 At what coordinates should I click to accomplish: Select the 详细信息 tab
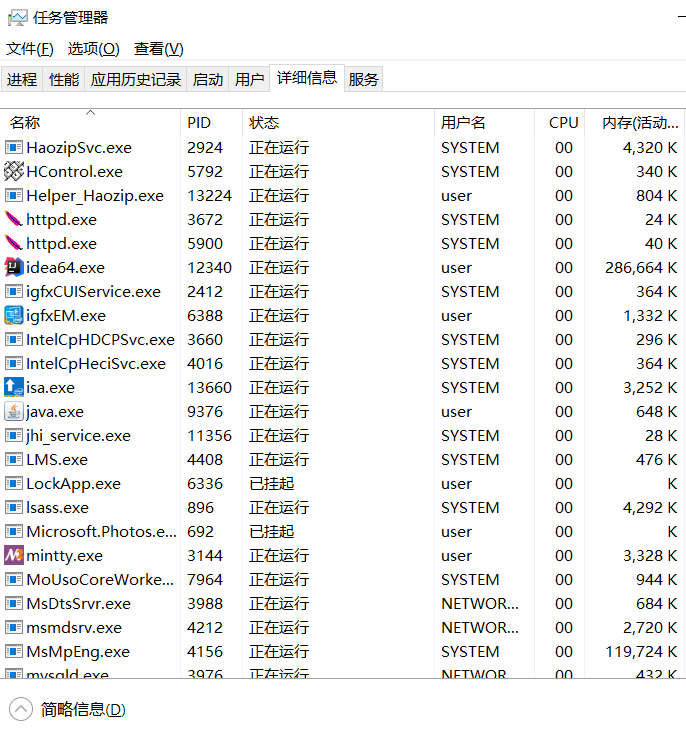coord(307,78)
